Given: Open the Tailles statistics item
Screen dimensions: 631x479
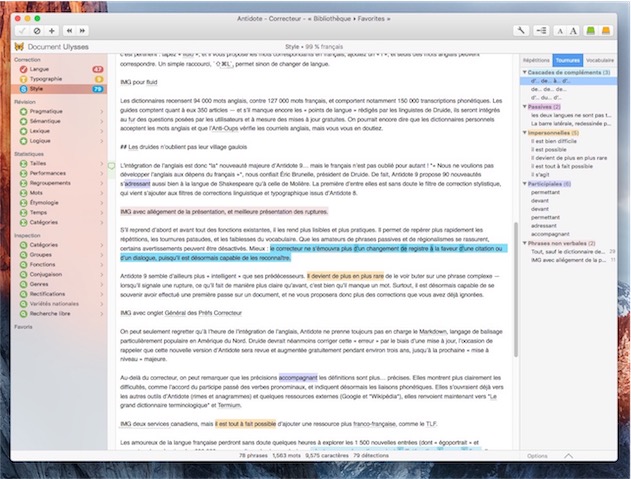Looking at the screenshot, I should click(60, 163).
